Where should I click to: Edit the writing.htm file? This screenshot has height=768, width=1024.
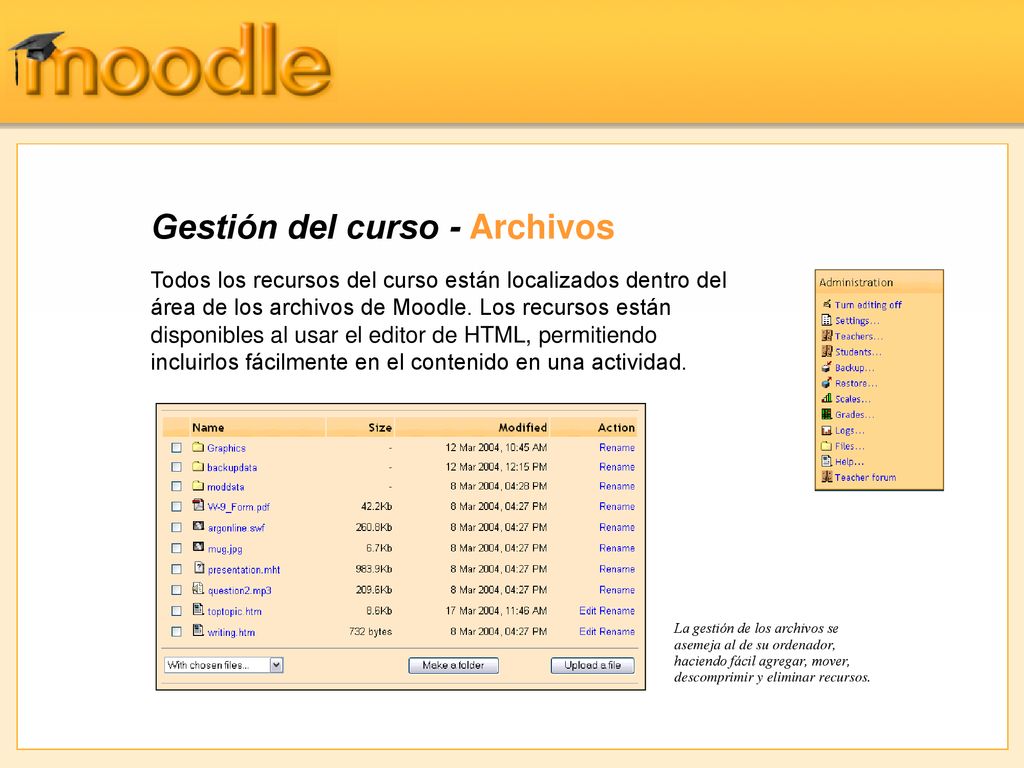click(x=587, y=632)
